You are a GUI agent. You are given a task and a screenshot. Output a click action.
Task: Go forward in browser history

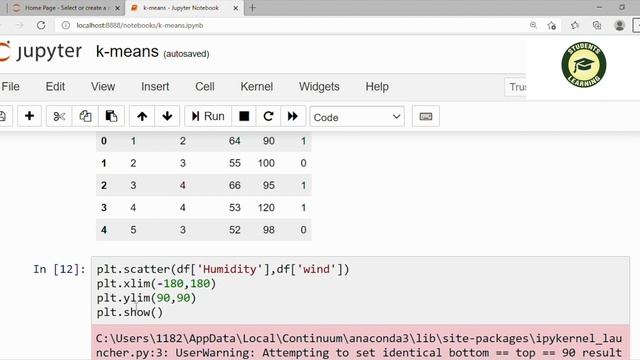pyautogui.click(x=20, y=25)
